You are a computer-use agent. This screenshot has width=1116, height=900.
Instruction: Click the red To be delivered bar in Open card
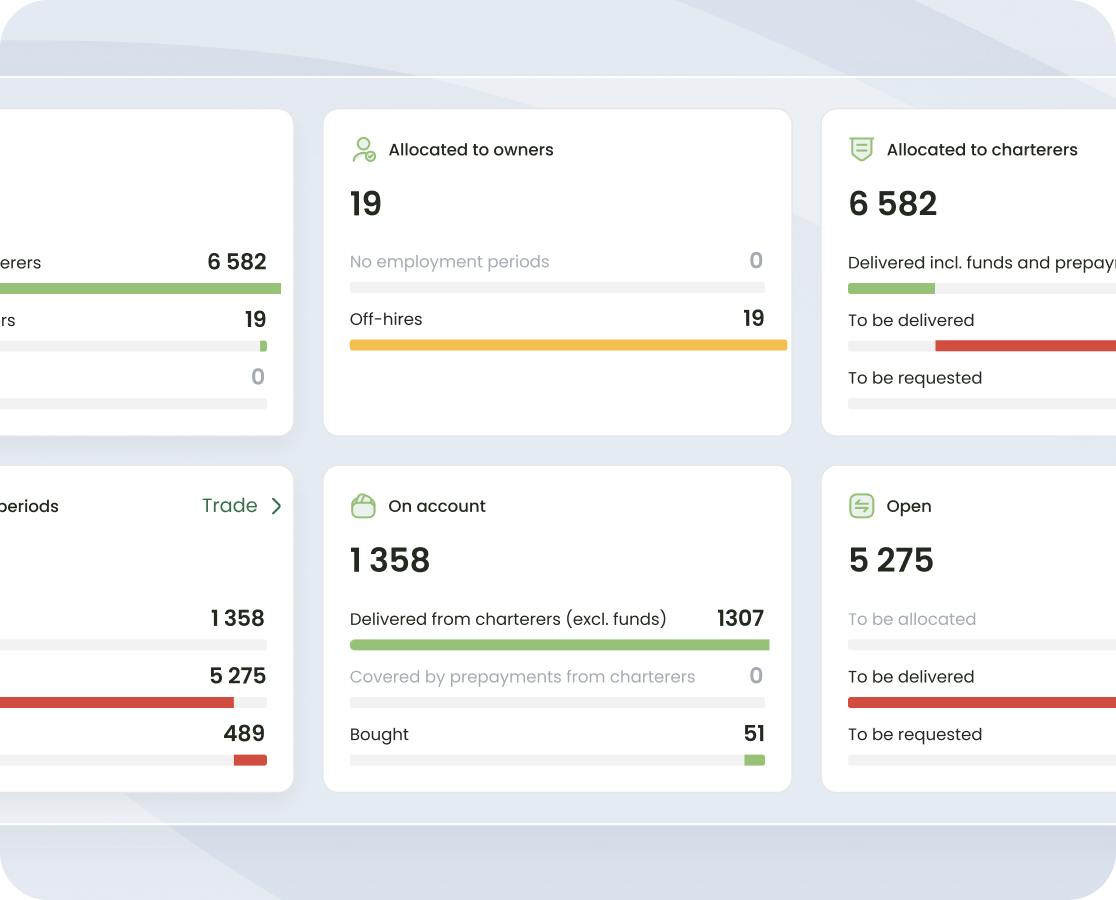(980, 703)
